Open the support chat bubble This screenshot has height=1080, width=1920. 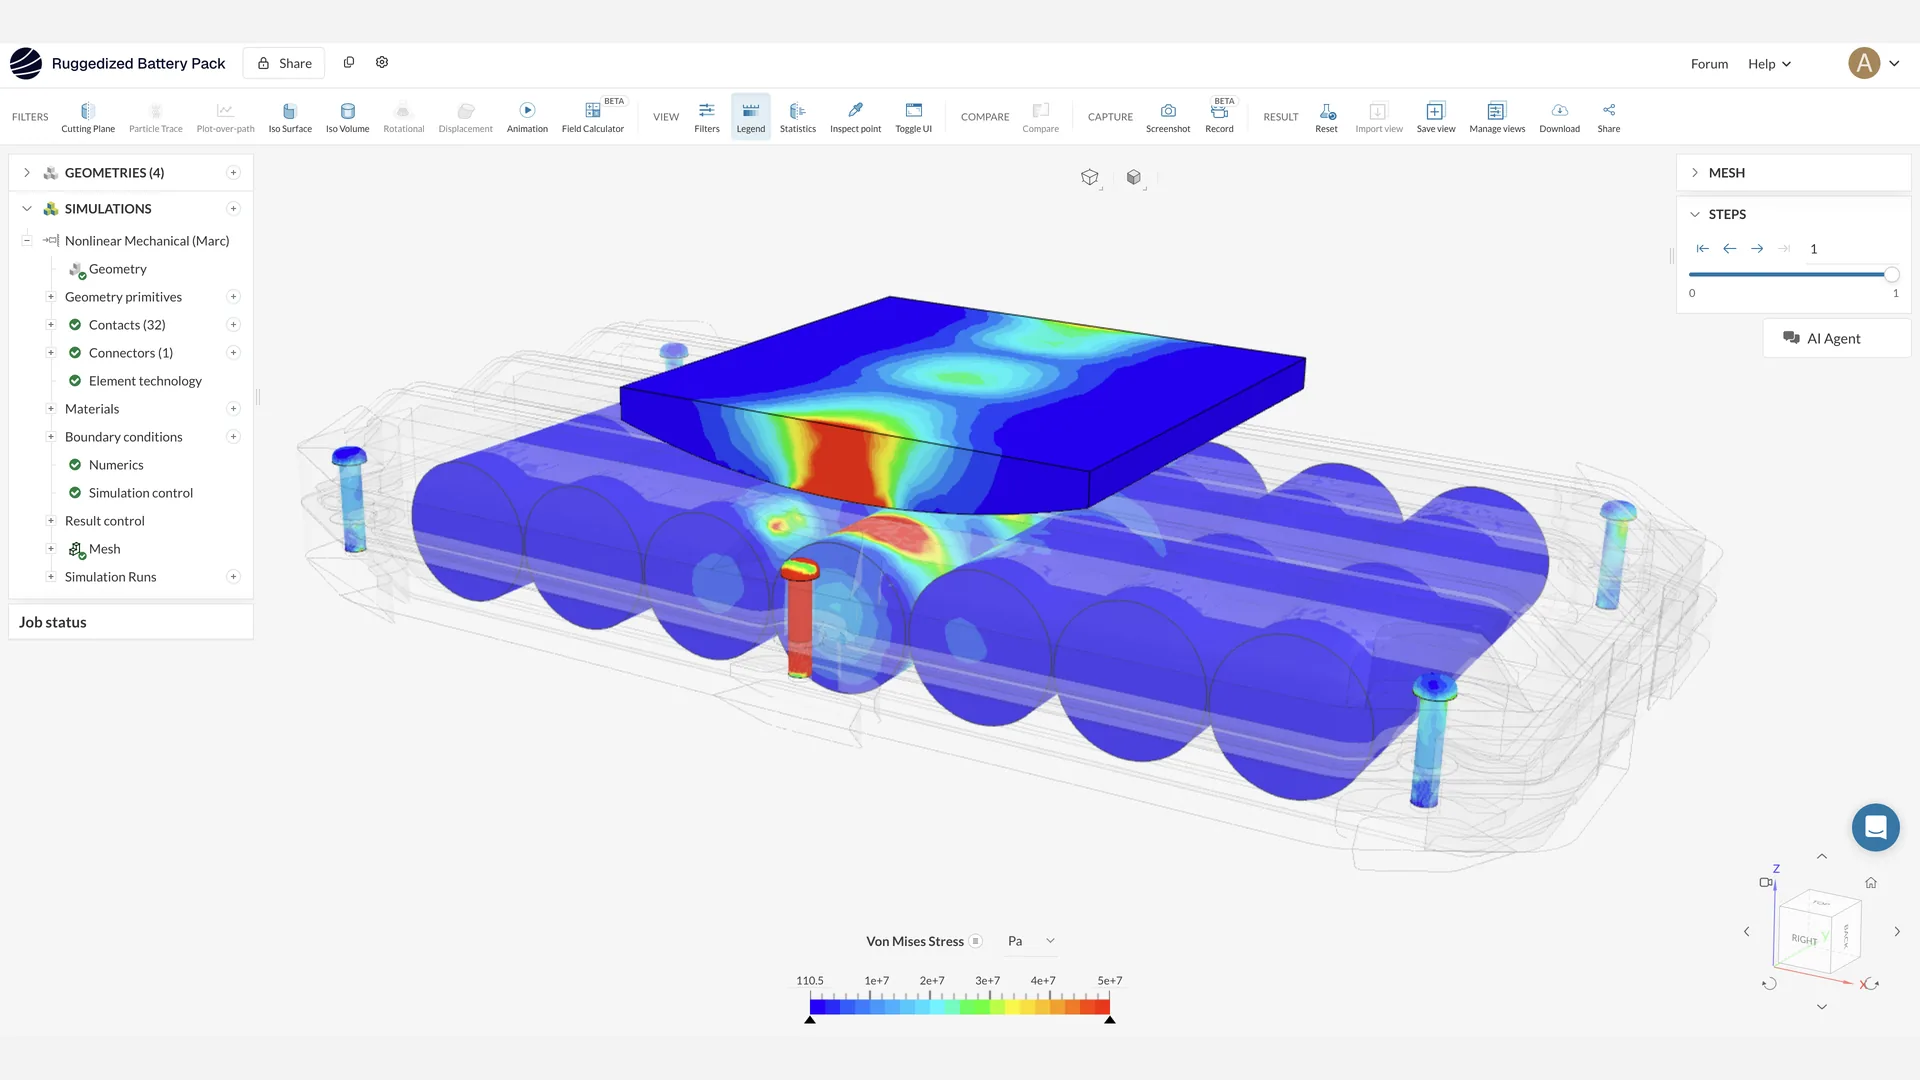1875,828
